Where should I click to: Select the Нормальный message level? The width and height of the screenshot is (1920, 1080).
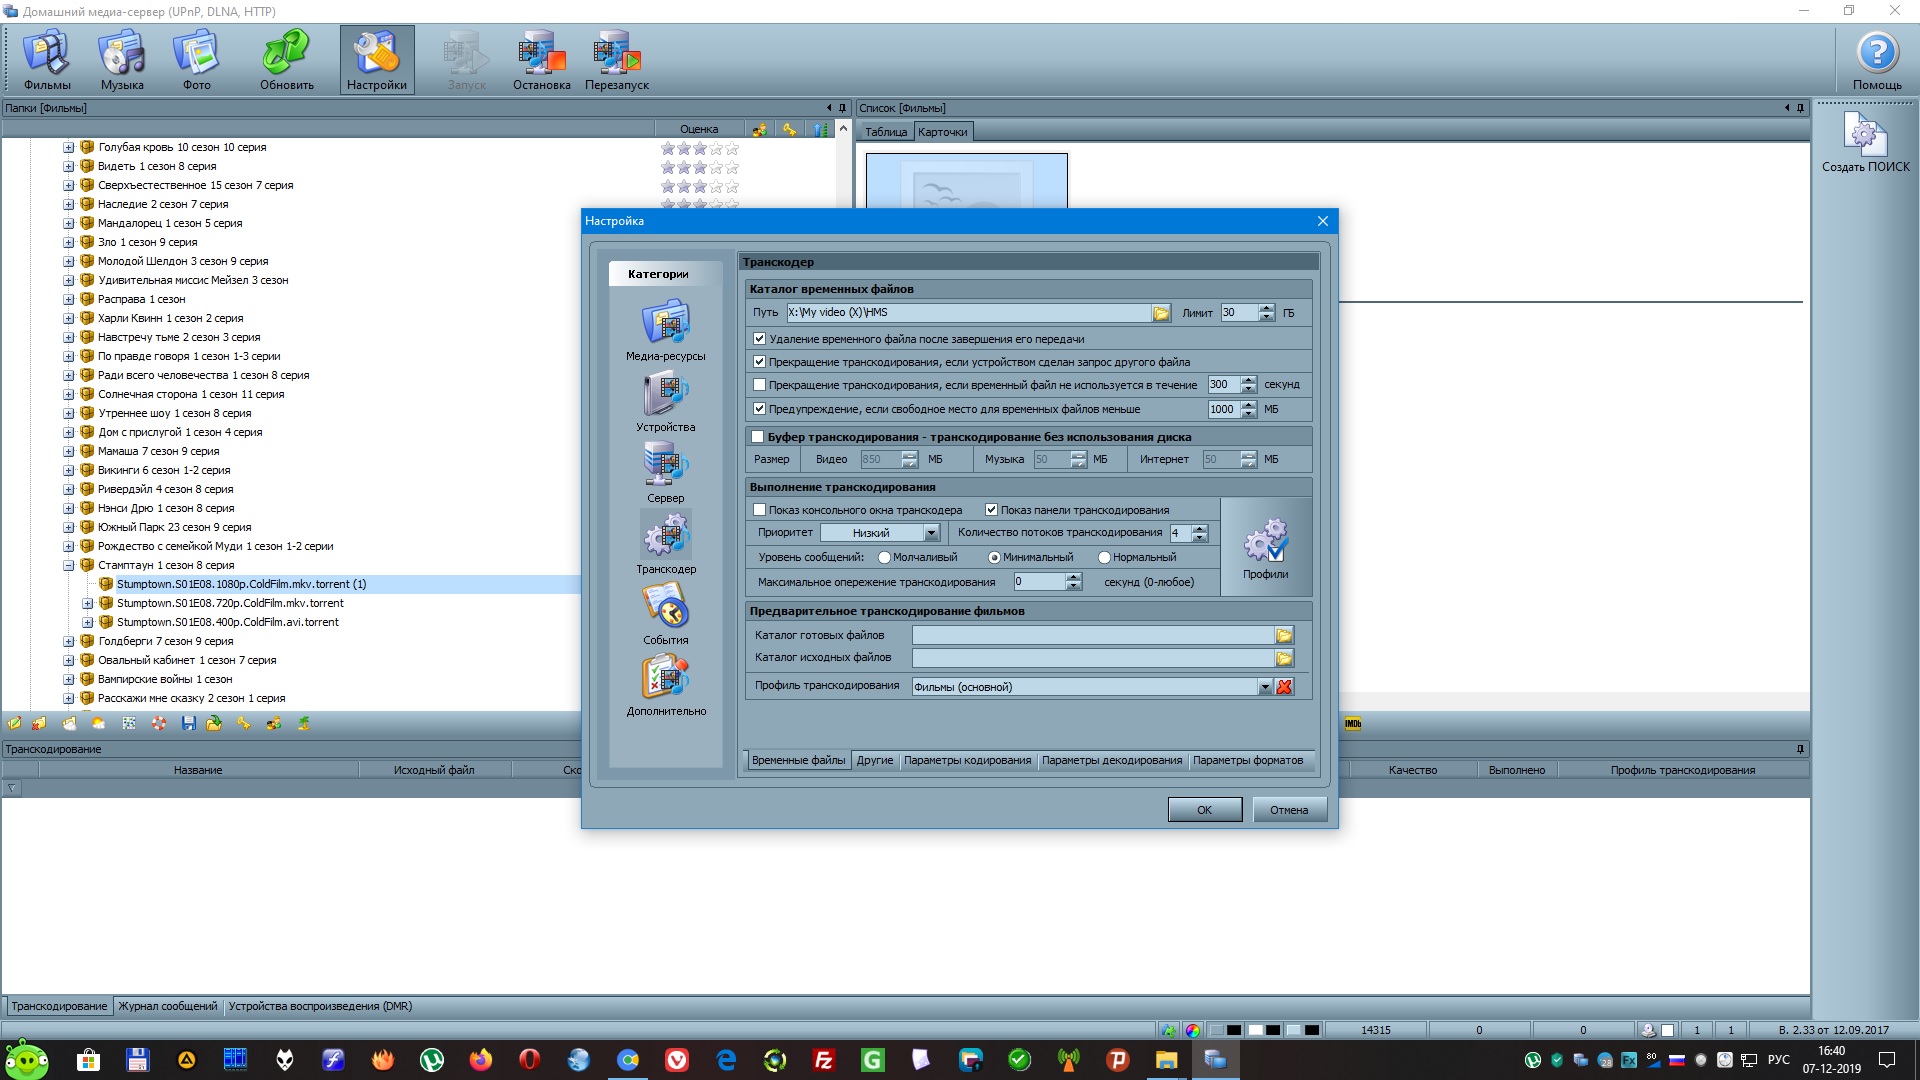(1104, 558)
